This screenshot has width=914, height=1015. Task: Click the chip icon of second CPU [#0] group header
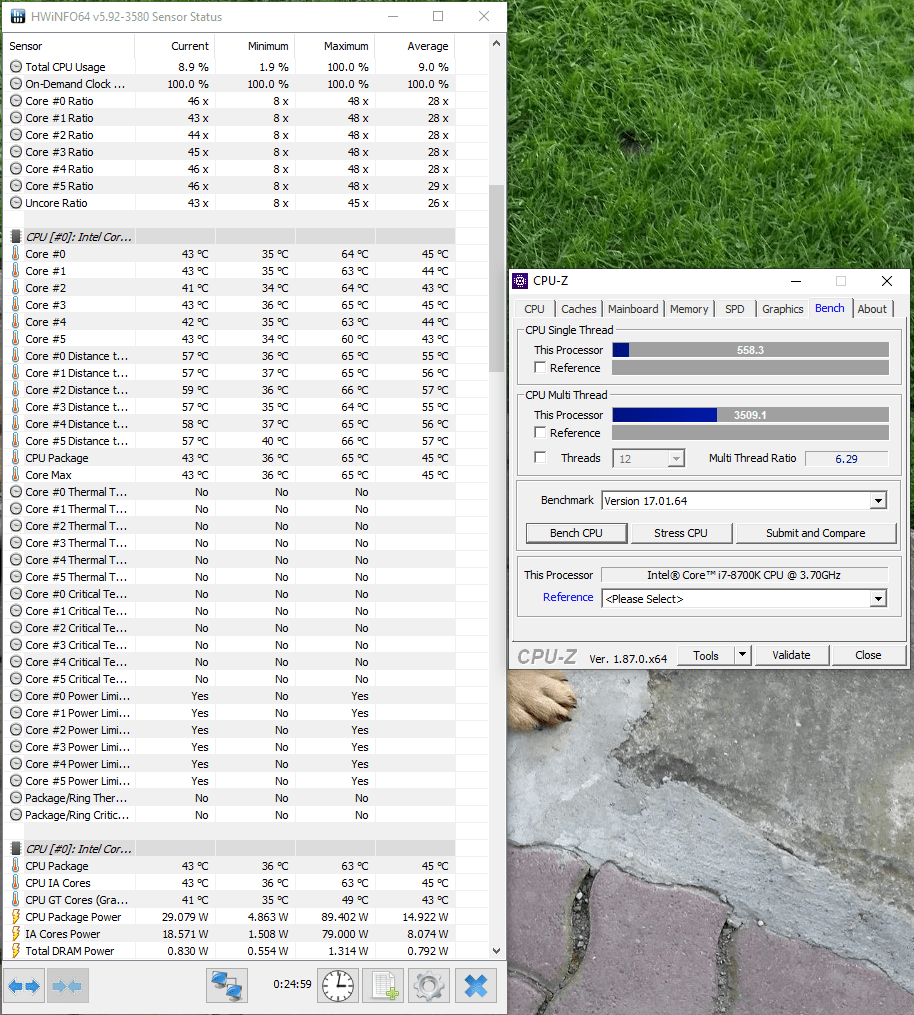click(x=16, y=849)
